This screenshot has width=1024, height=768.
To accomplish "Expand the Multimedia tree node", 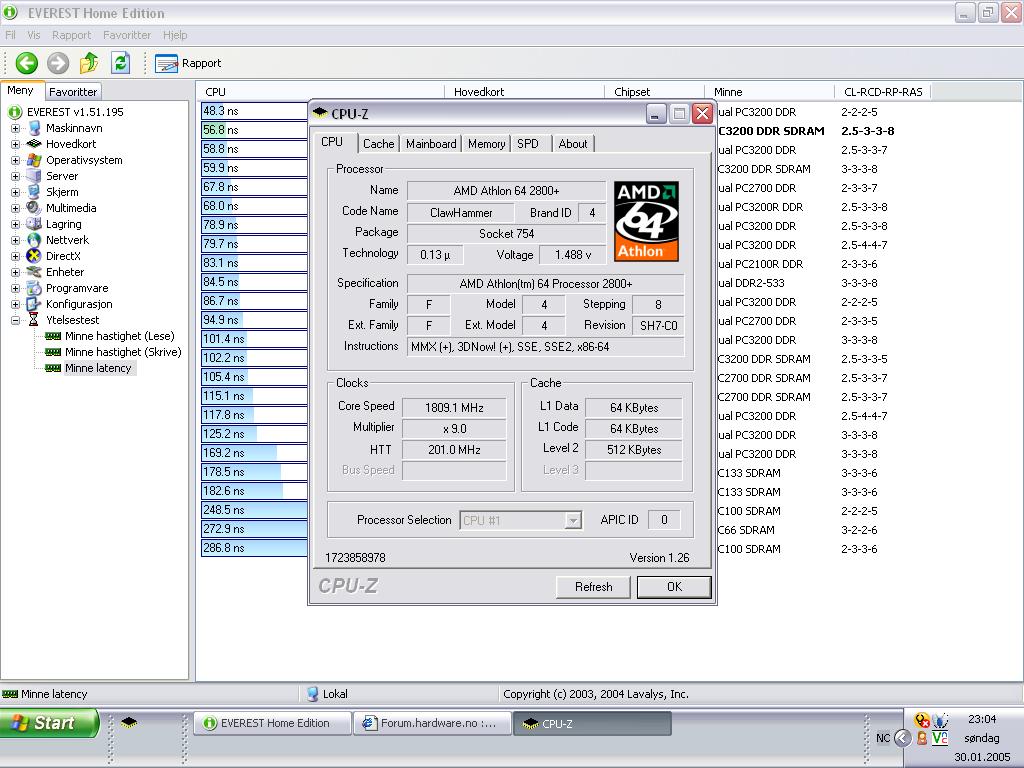I will tap(15, 208).
